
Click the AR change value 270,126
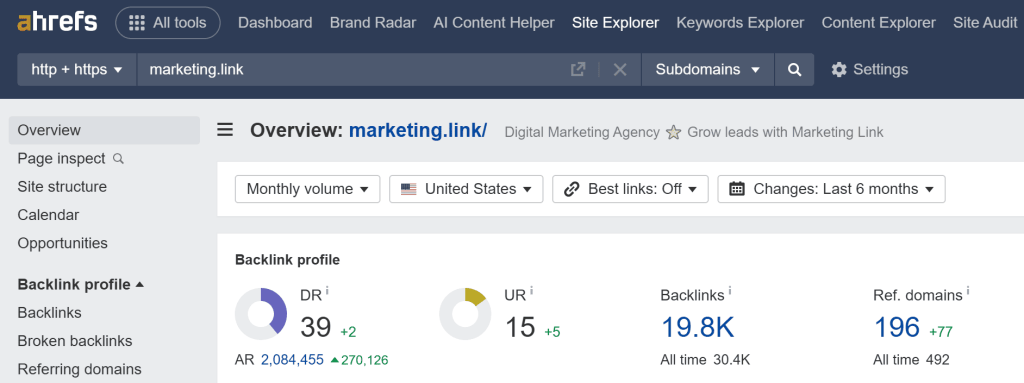[359, 359]
